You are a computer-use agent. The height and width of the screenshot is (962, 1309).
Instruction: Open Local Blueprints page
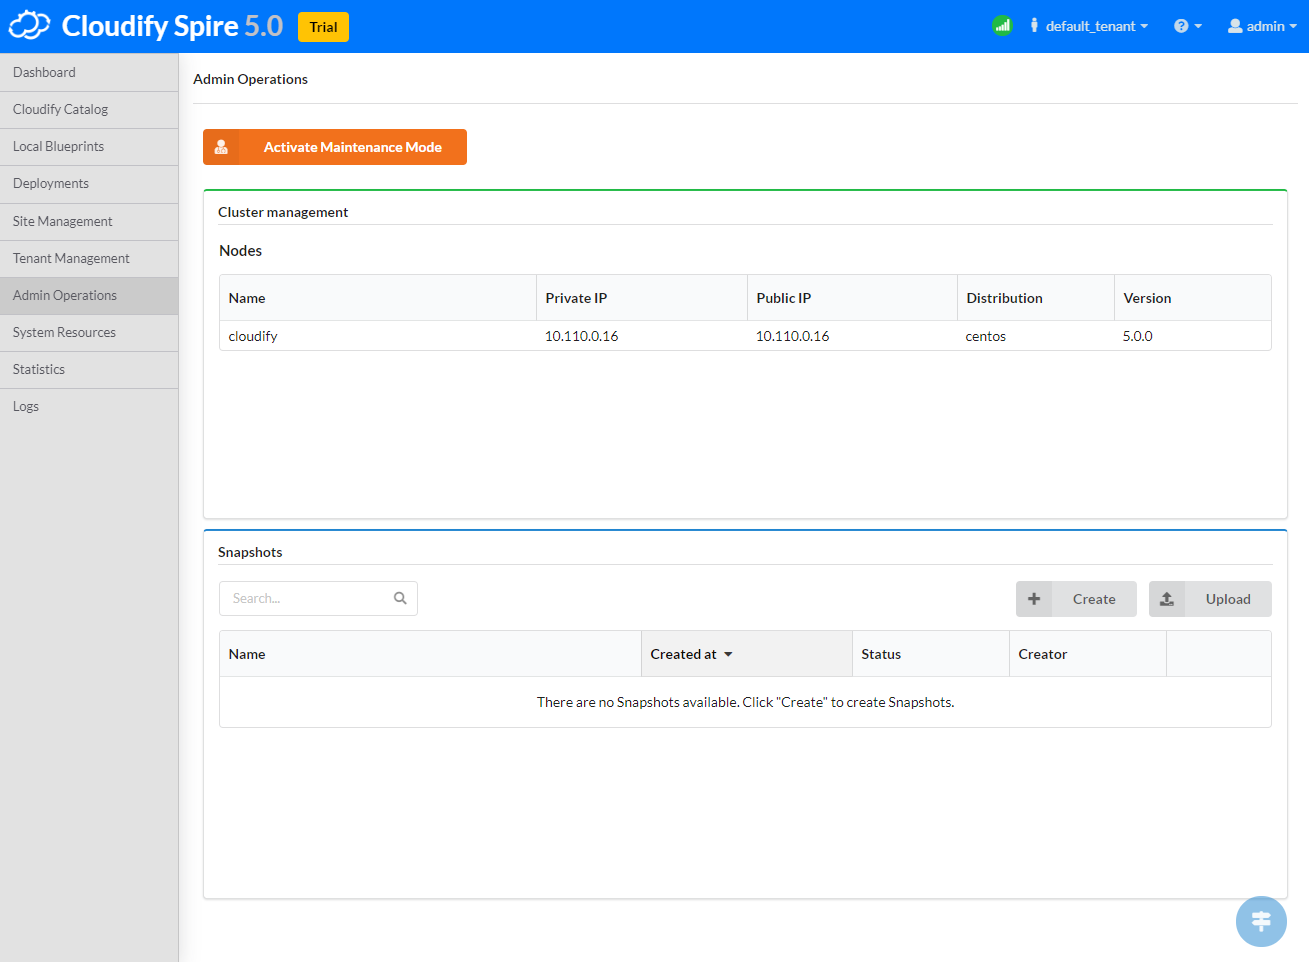(89, 147)
